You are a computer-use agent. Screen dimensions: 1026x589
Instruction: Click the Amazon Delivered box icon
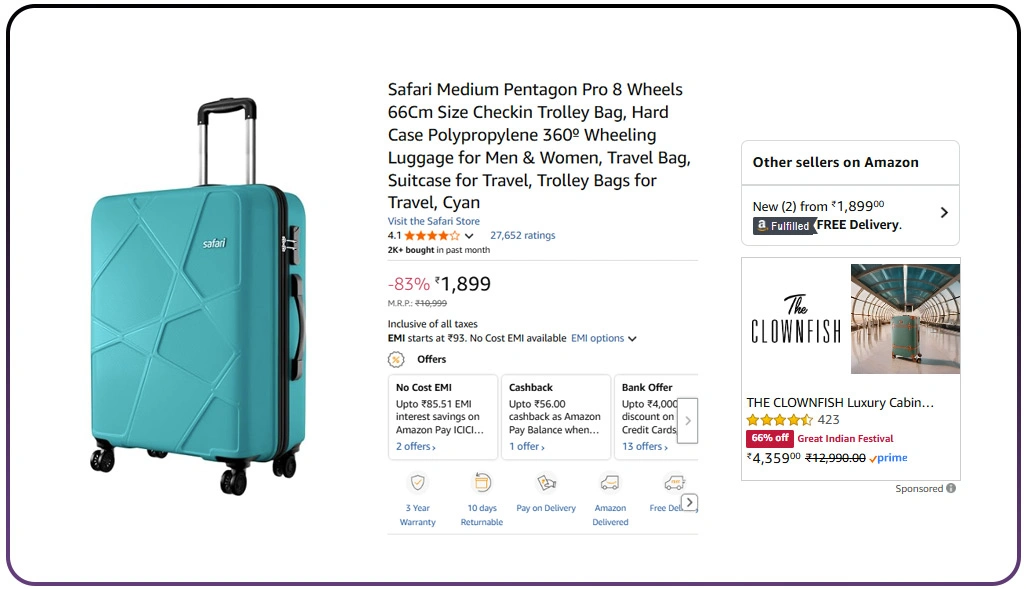point(610,483)
